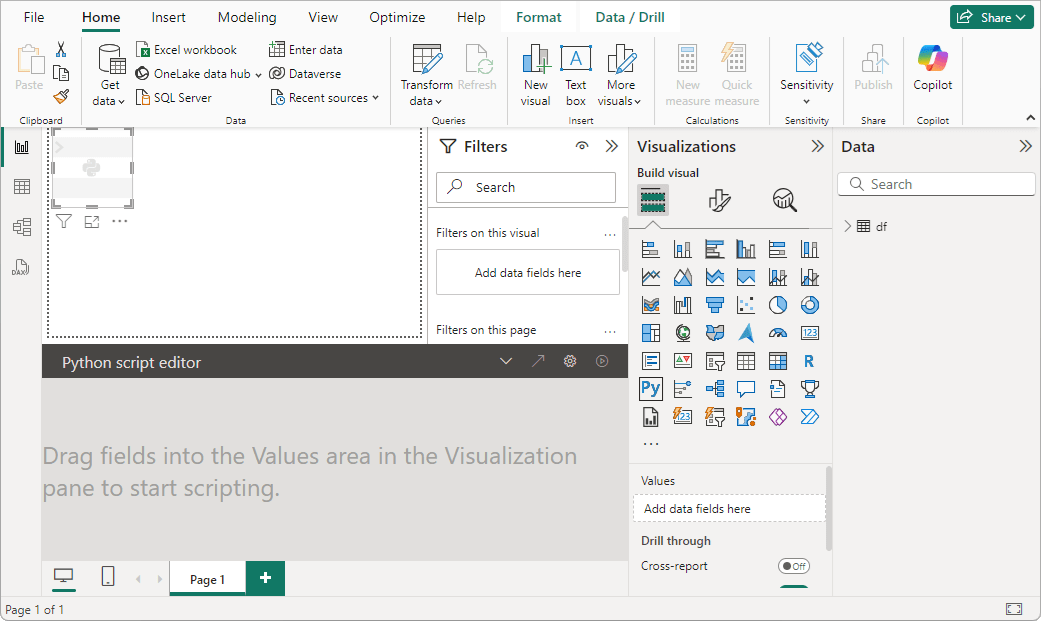1041x621 pixels.
Task: Switch to mobile layout view
Action: click(107, 577)
